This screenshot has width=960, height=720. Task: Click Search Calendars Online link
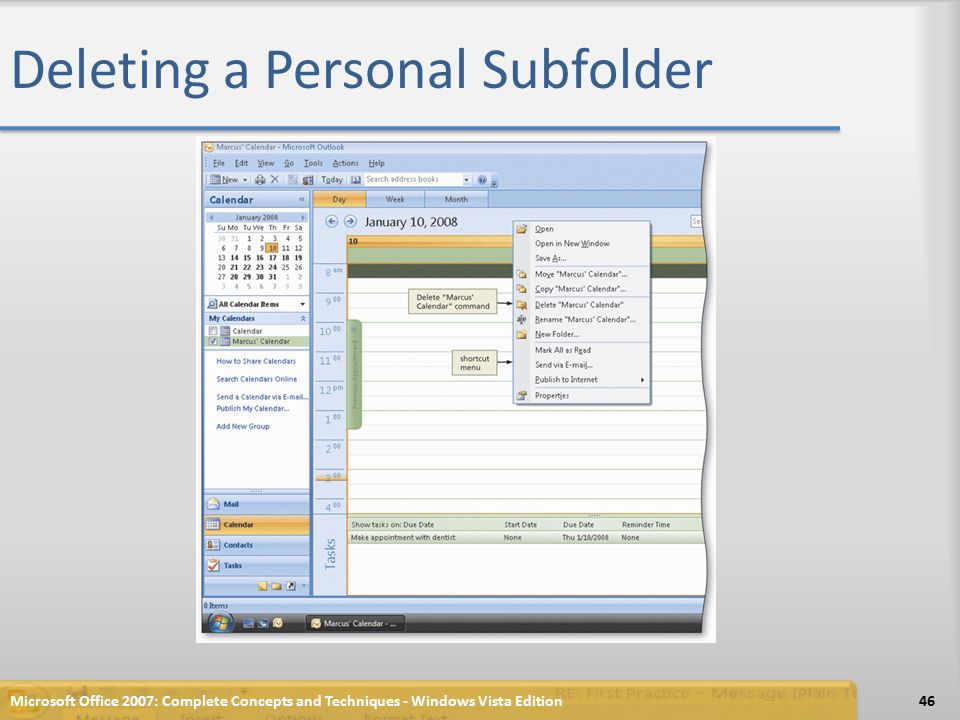[257, 379]
